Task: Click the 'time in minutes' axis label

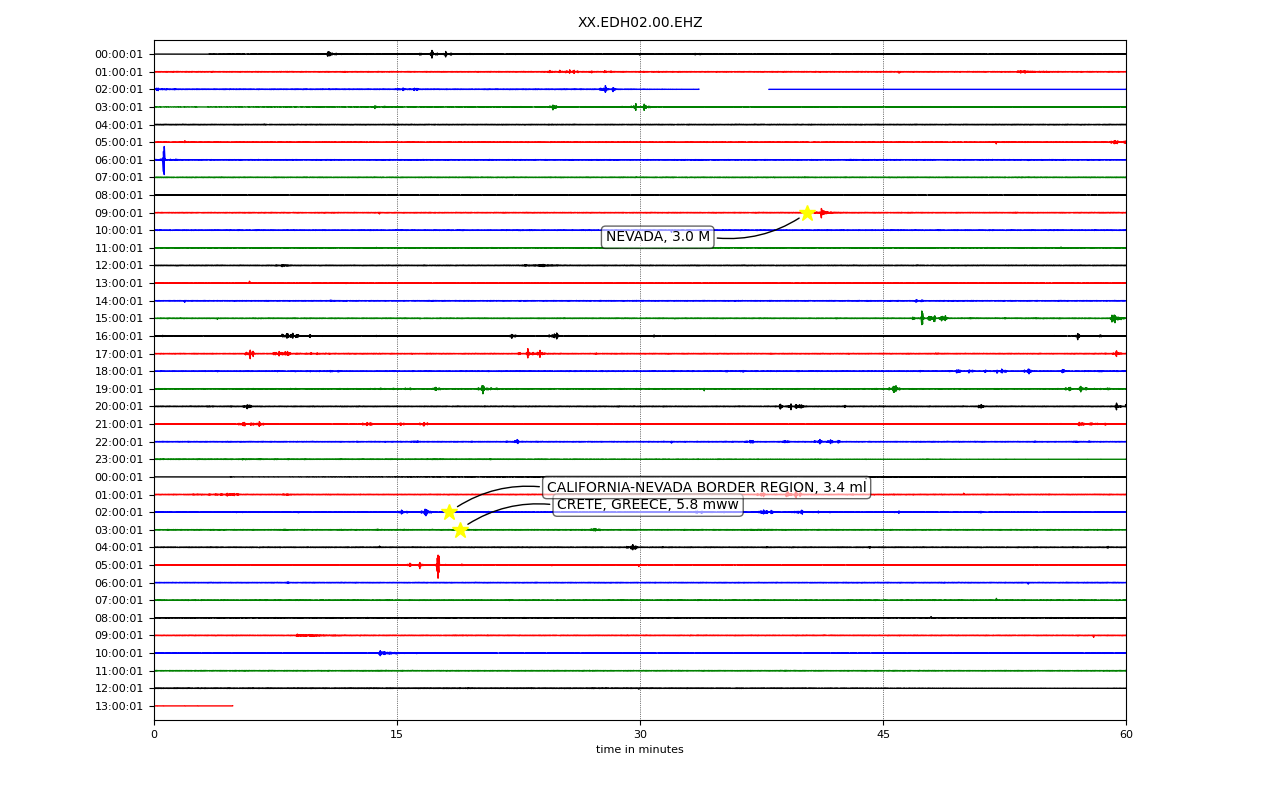Action: [x=640, y=750]
